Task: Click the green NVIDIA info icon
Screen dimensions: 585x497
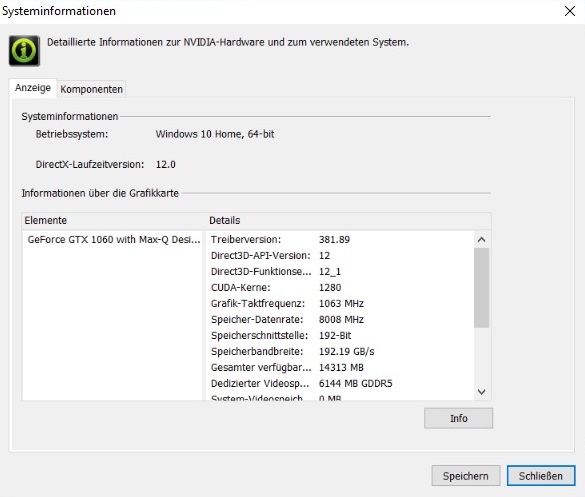Action: pos(24,50)
